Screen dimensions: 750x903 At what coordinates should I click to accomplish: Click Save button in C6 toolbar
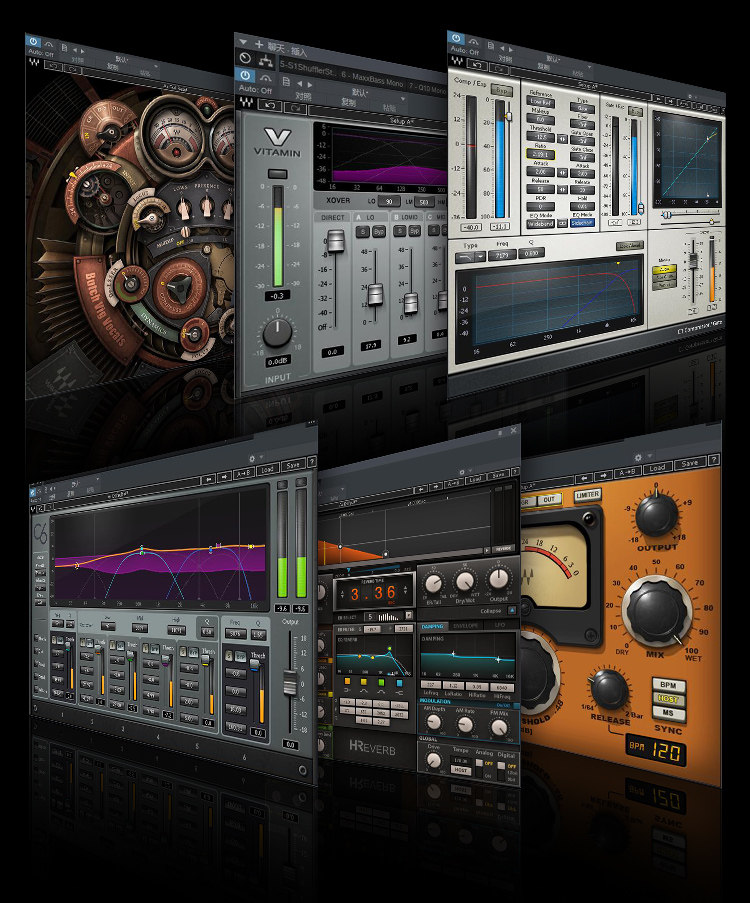coord(293,465)
